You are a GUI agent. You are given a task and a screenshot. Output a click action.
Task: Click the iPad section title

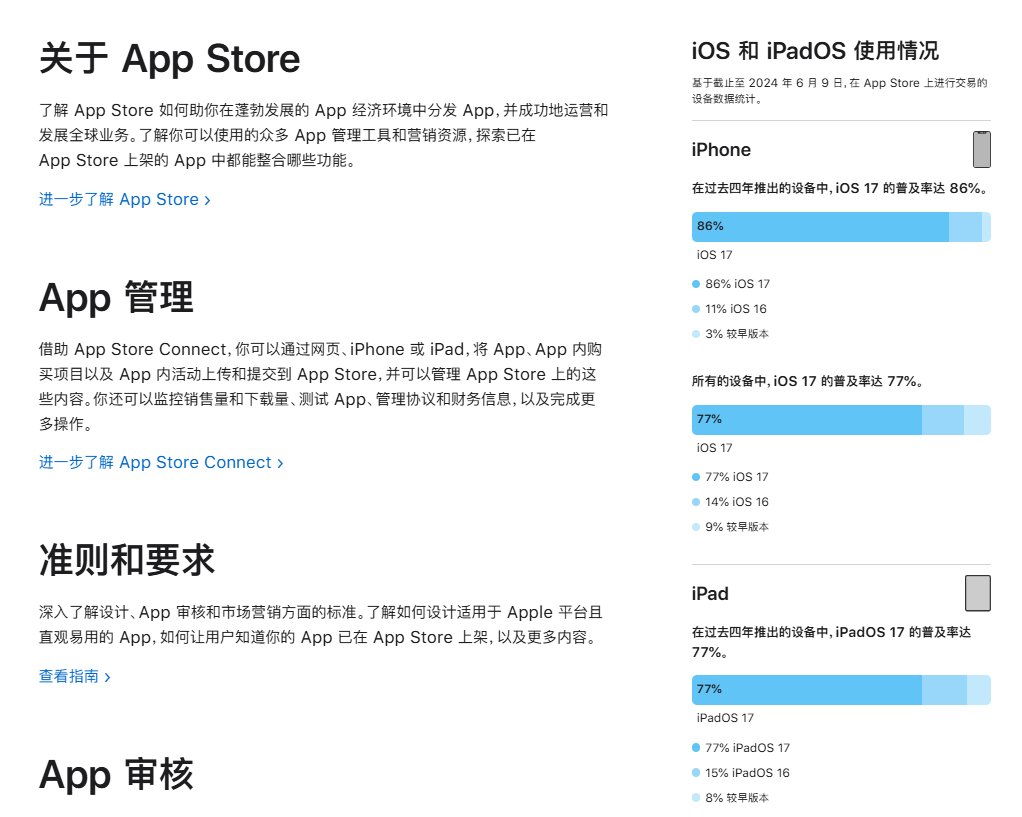tap(710, 594)
